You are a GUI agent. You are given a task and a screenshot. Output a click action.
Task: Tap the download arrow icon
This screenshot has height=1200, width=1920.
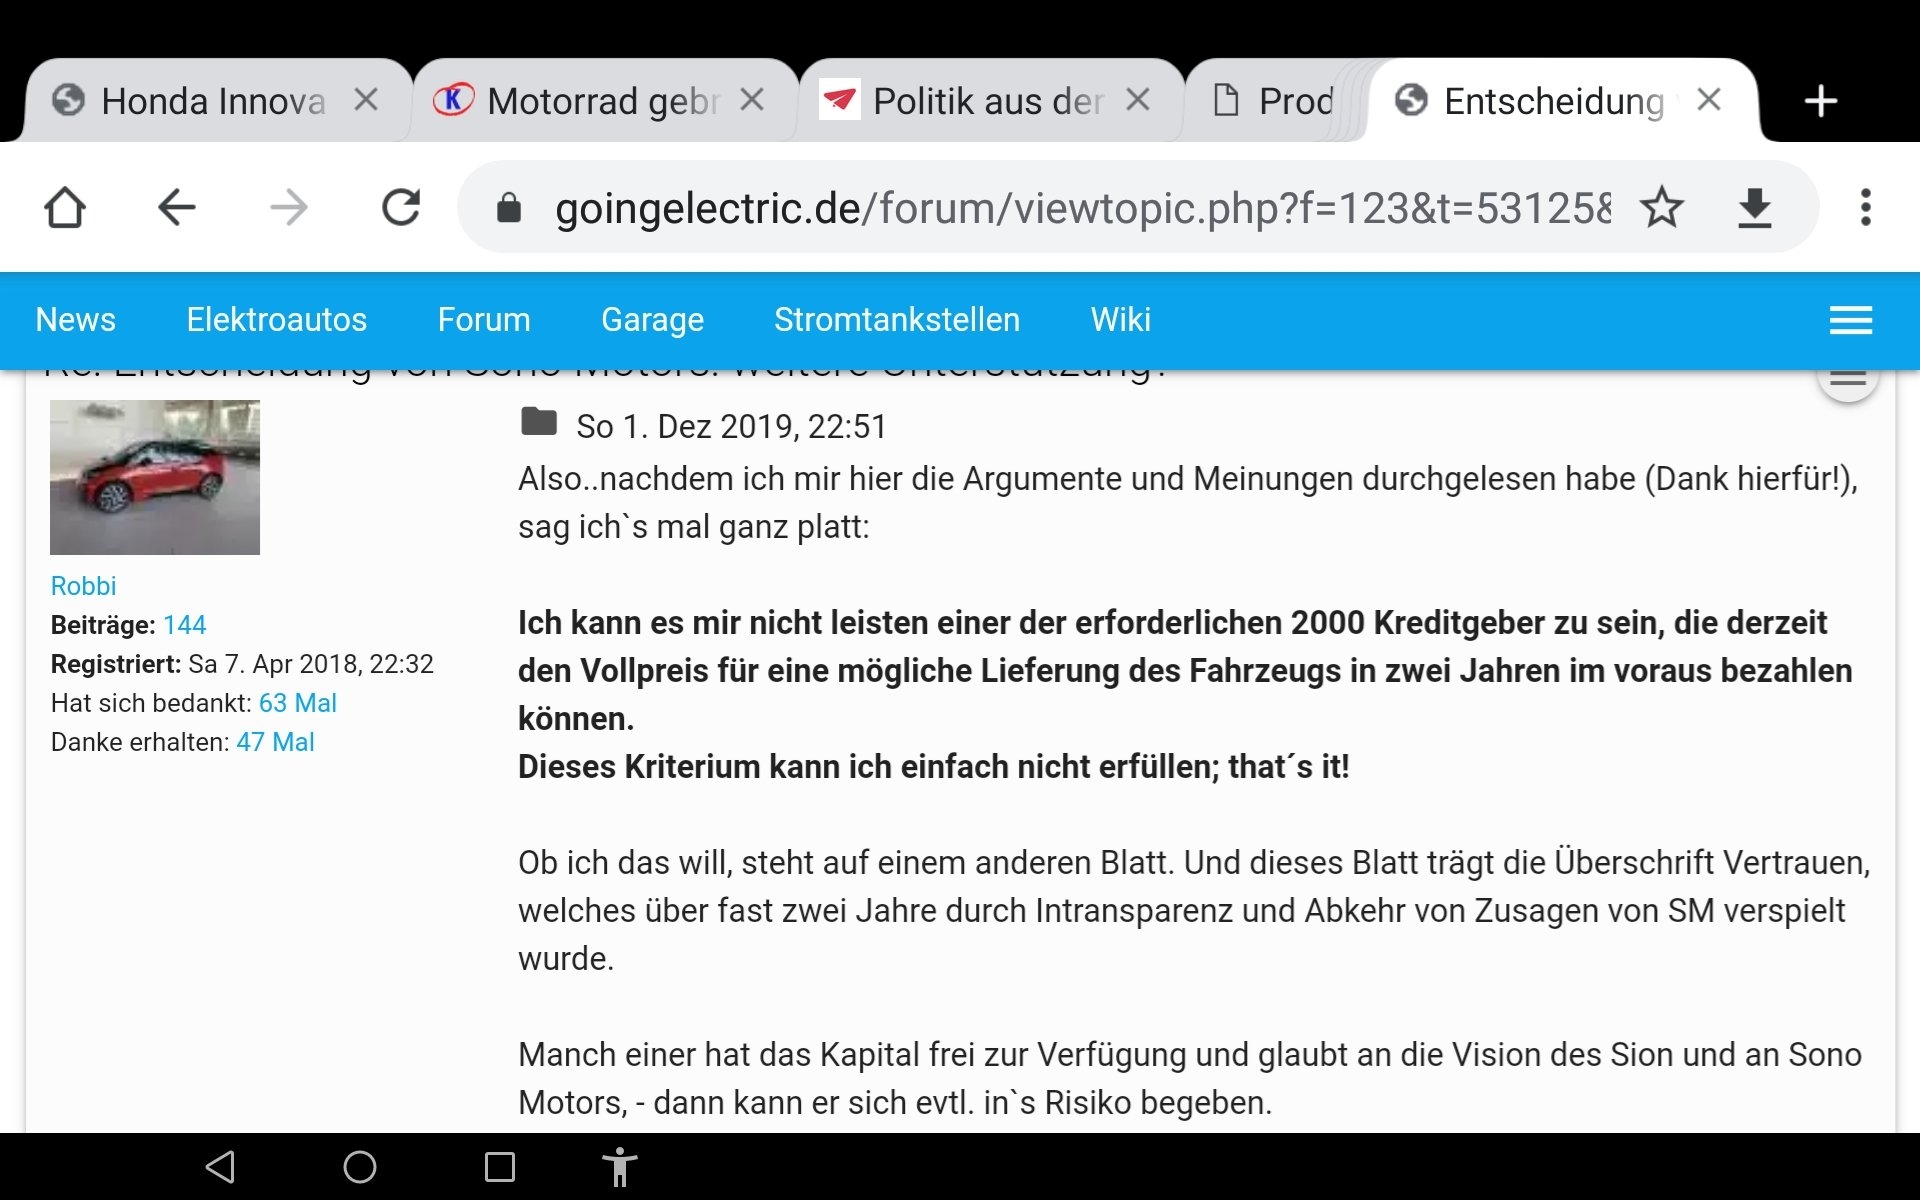1754,208
